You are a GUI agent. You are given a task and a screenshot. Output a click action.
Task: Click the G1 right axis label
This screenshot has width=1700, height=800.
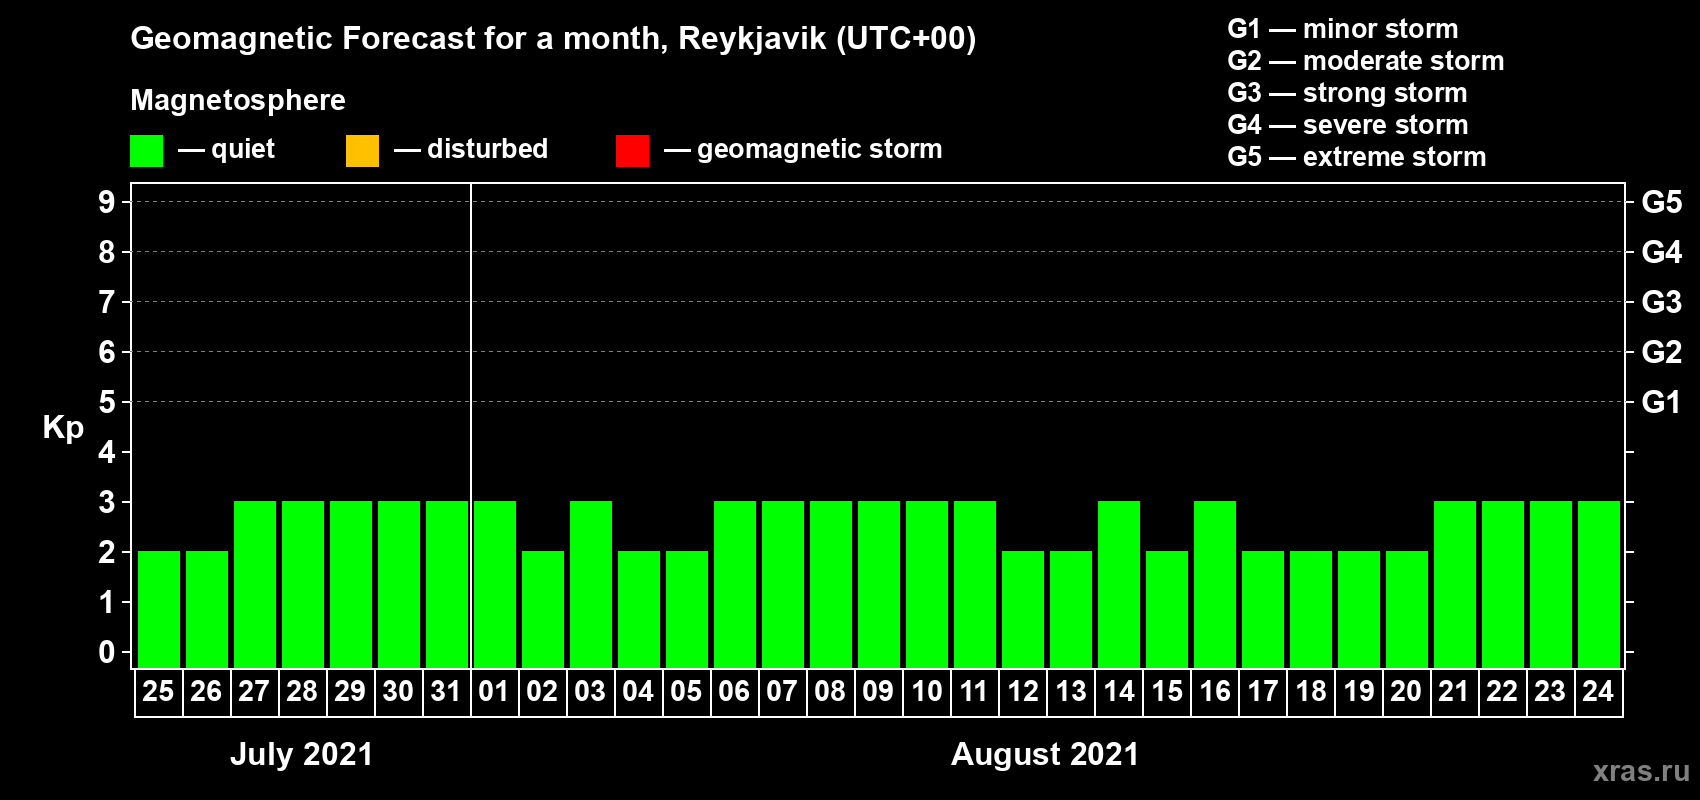(1662, 402)
